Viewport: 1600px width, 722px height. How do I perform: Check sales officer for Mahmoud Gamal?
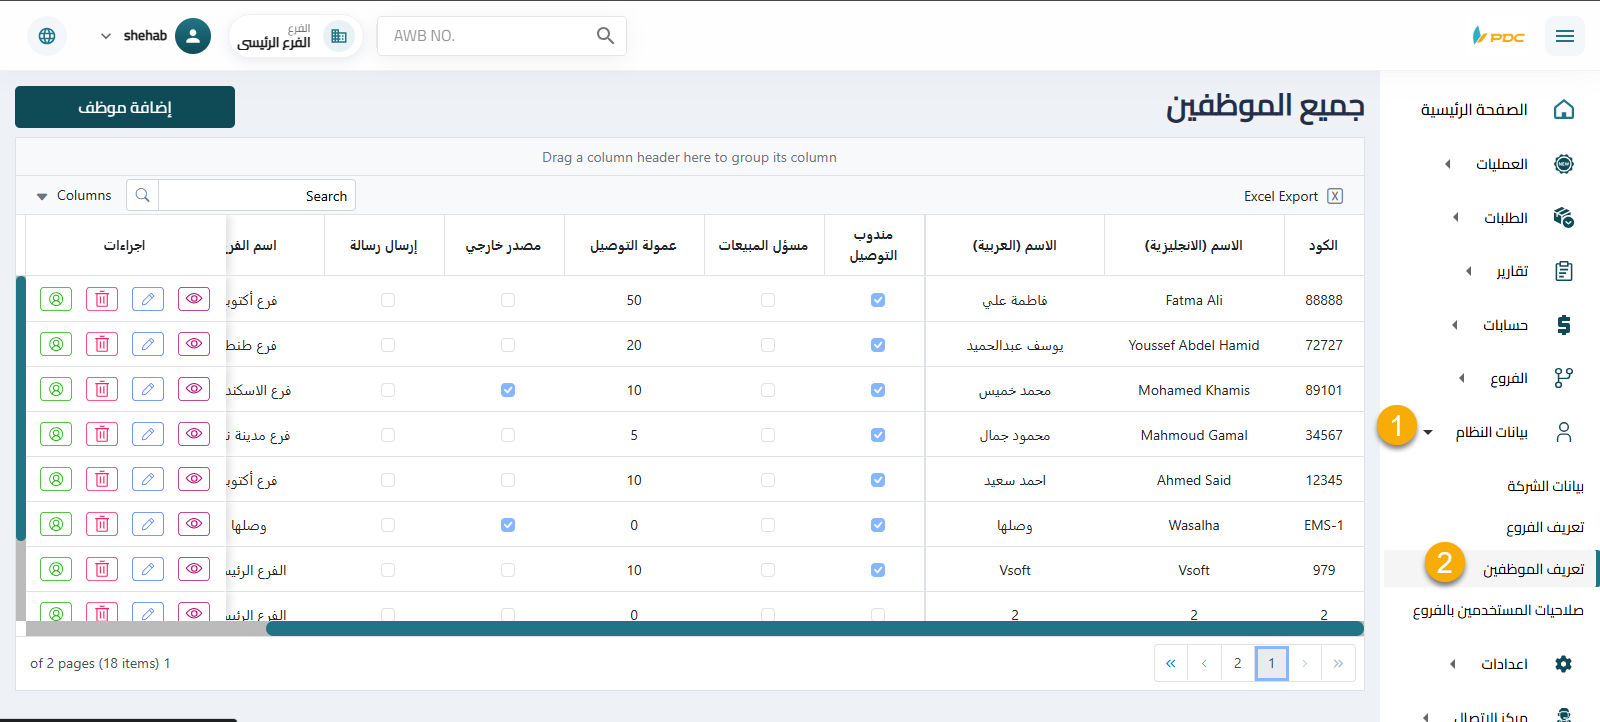pos(768,435)
